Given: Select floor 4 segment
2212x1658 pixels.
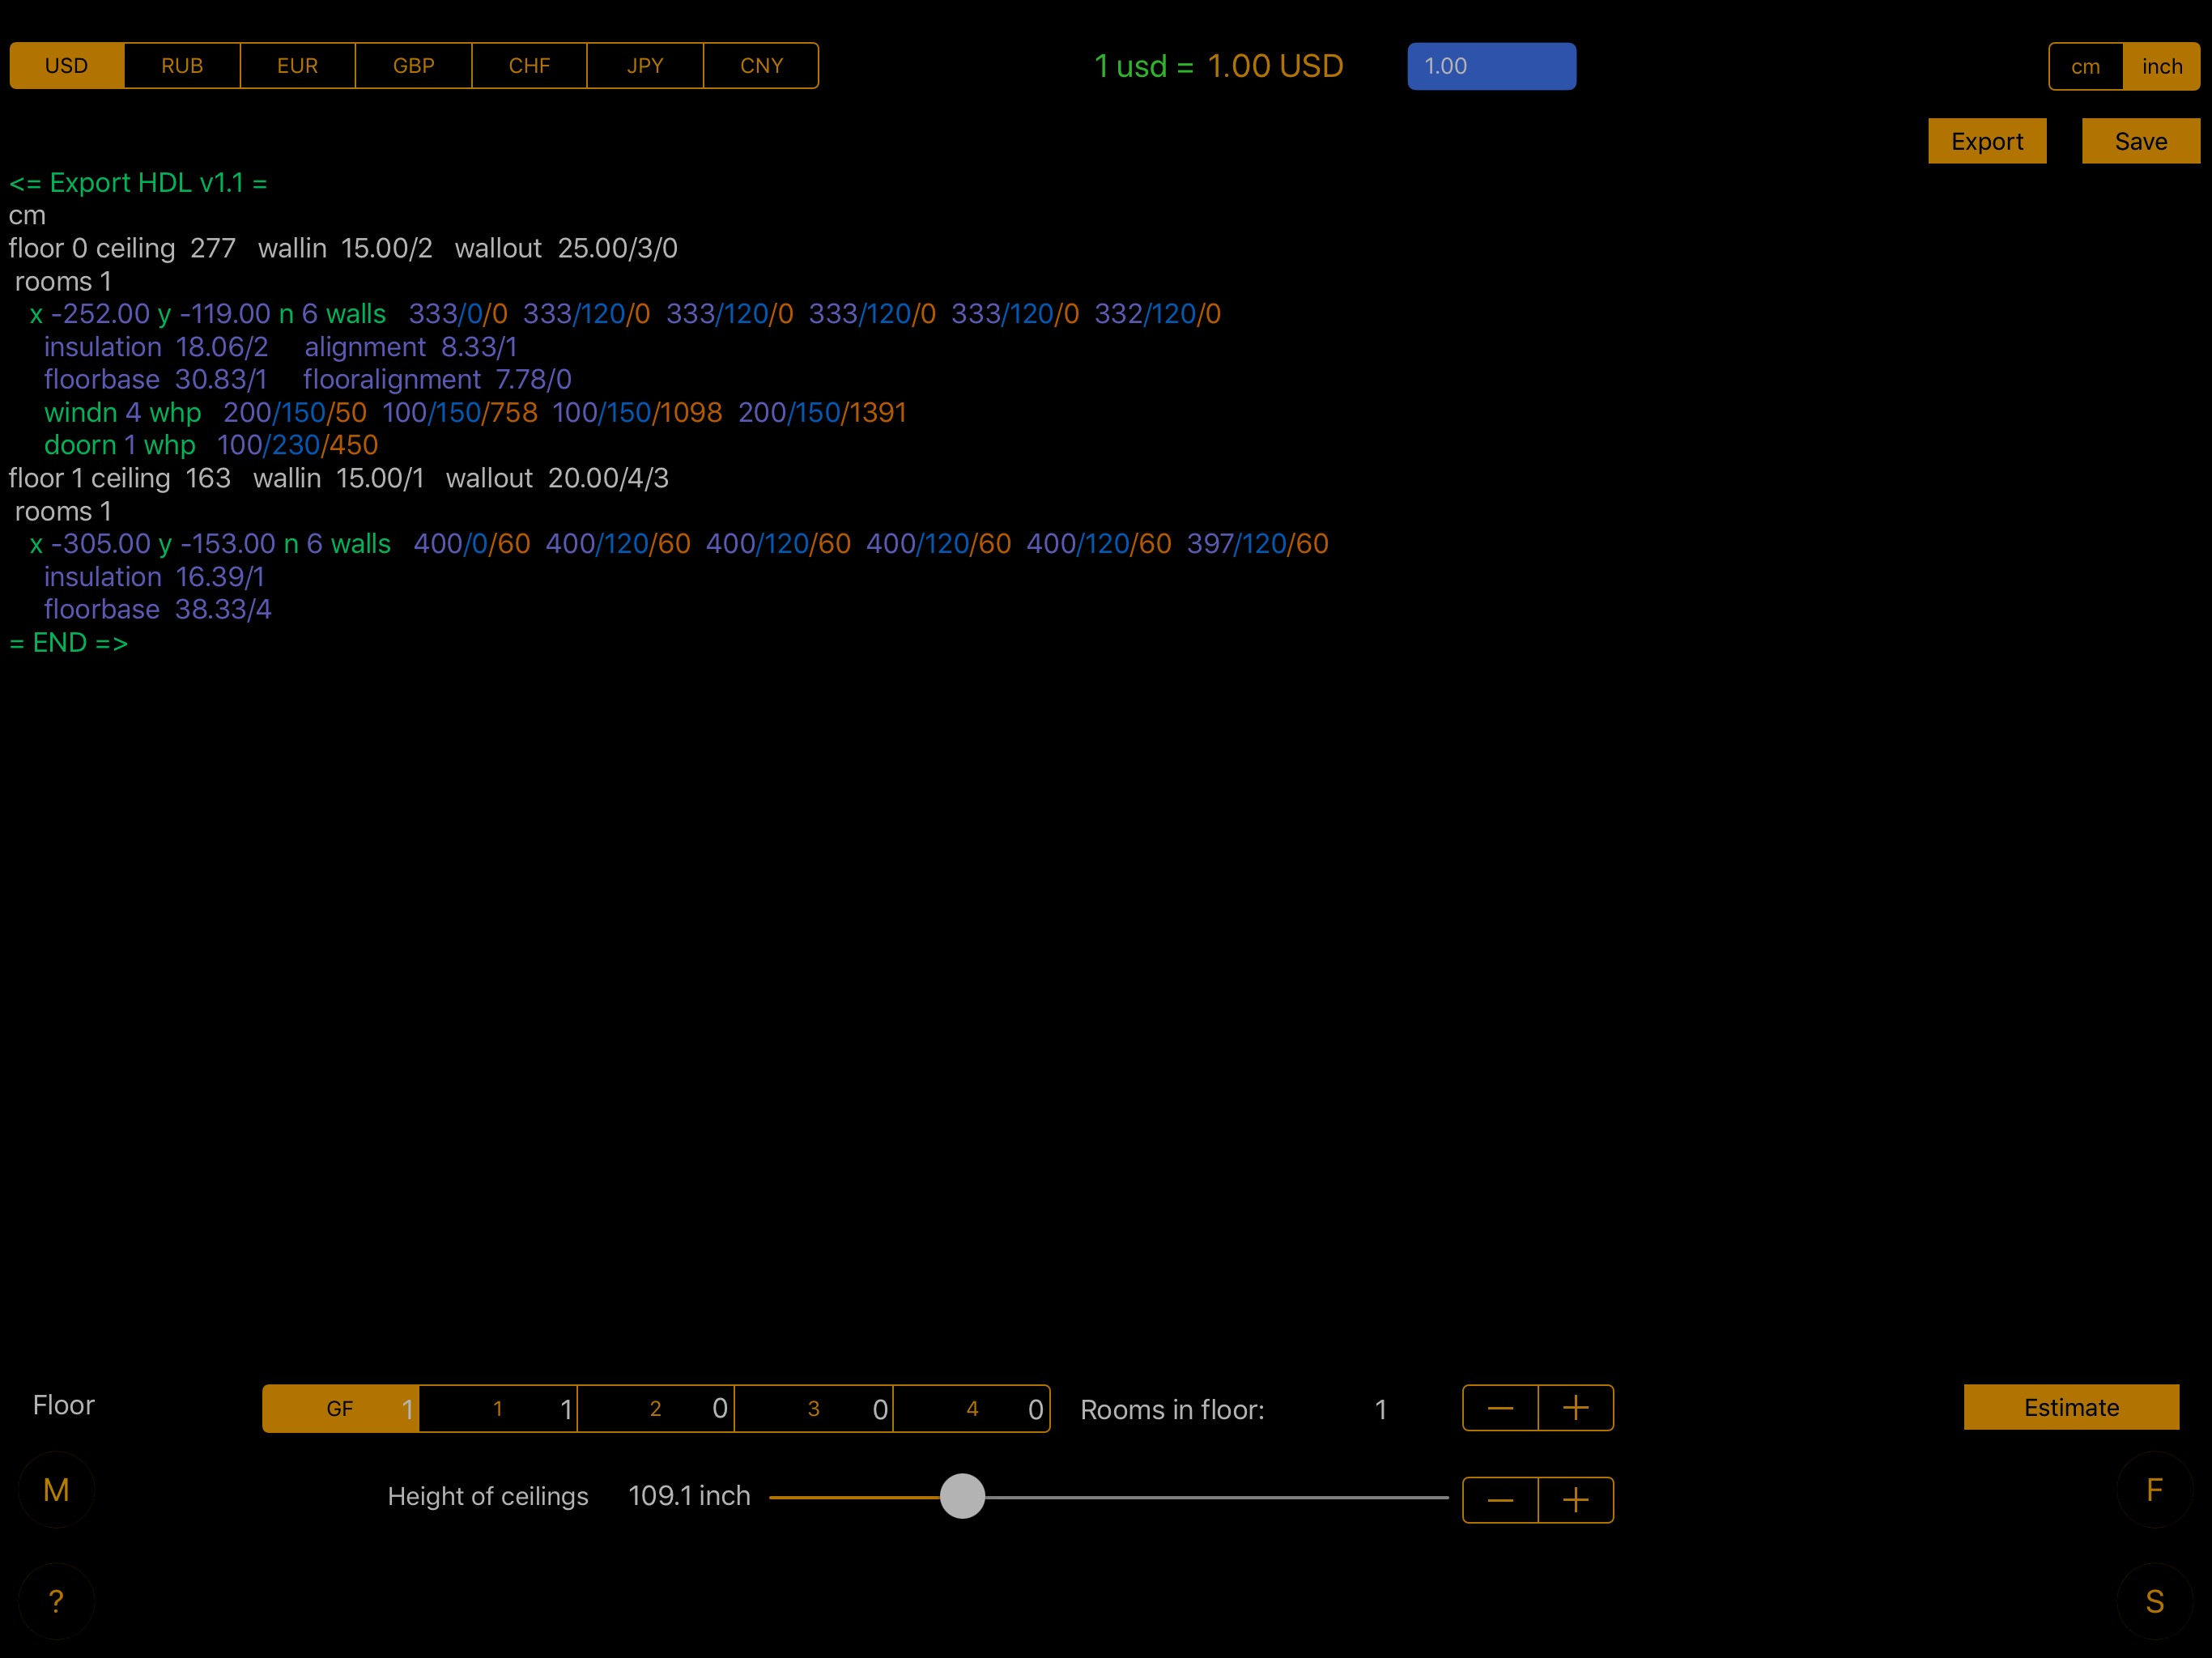Looking at the screenshot, I should click(x=972, y=1408).
